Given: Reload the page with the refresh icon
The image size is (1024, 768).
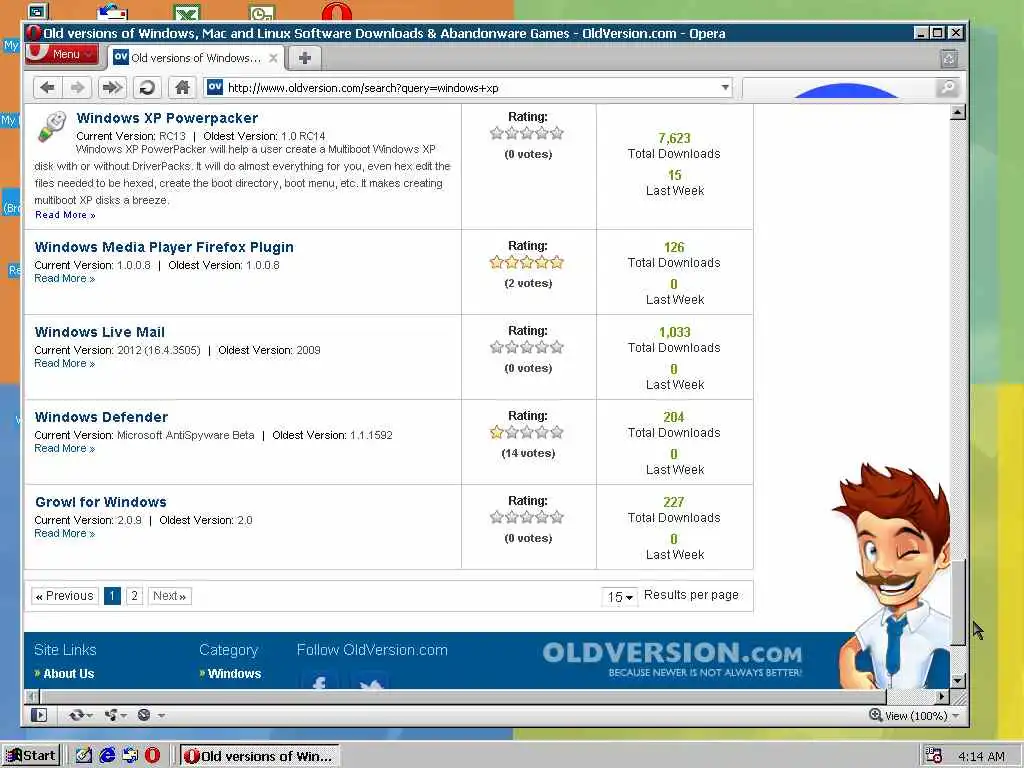Looking at the screenshot, I should 148,88.
